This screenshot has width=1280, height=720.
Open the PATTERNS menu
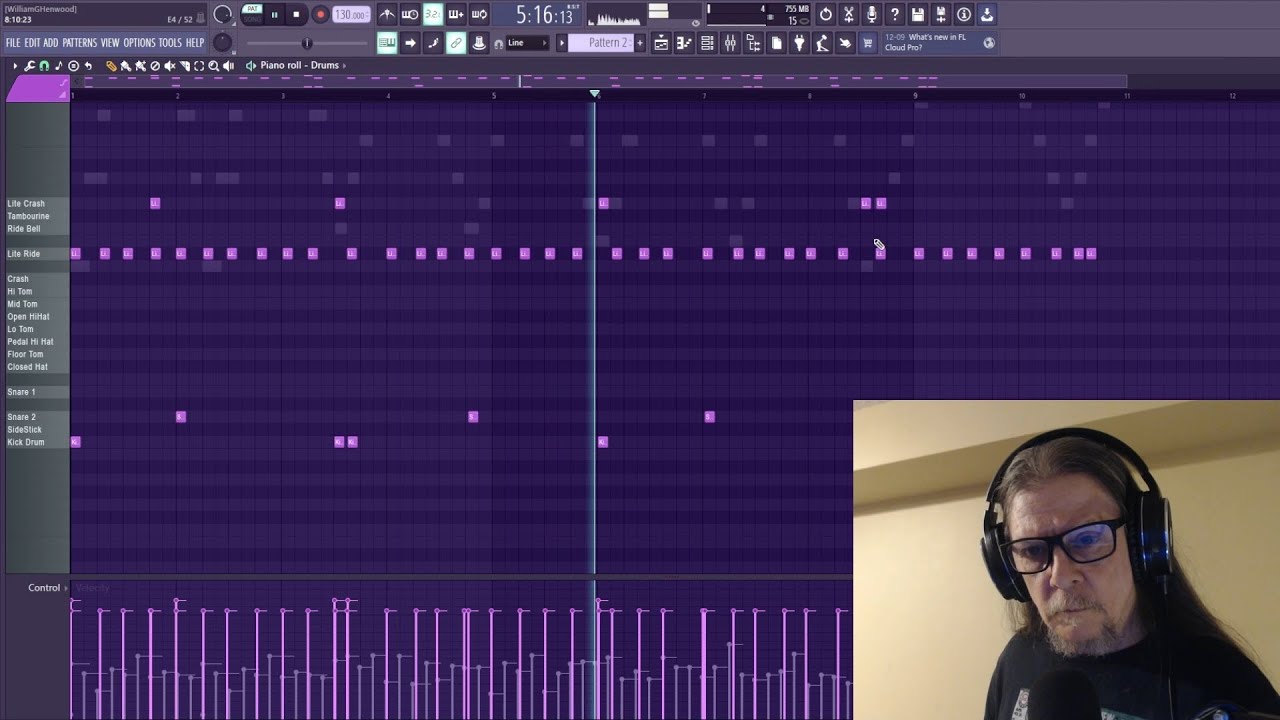click(80, 43)
